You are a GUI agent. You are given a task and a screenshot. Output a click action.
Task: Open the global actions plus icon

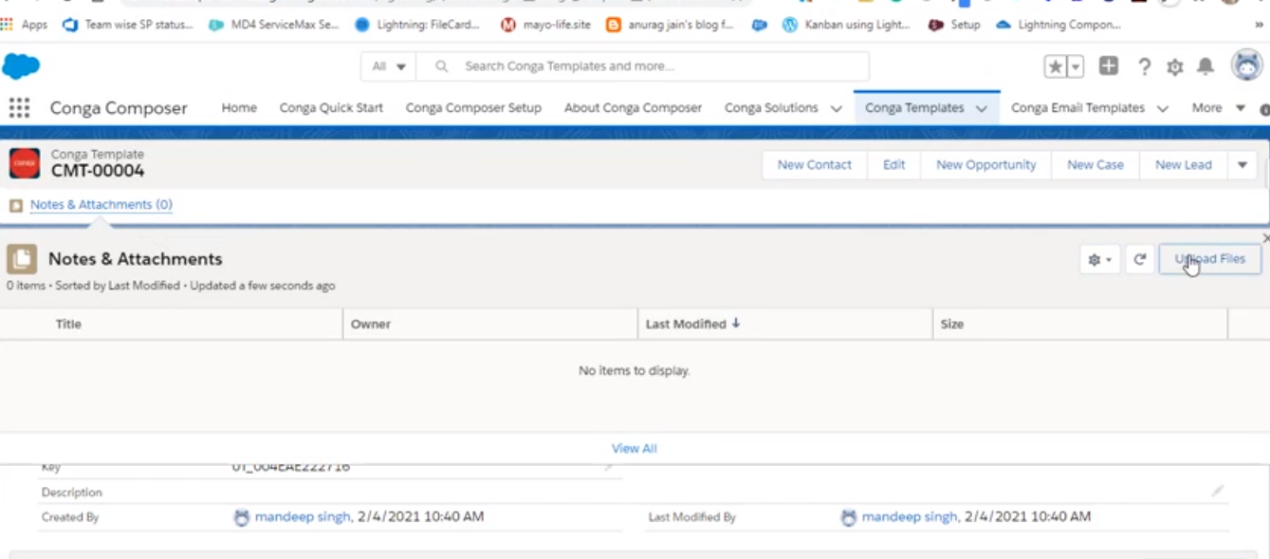(x=1108, y=66)
